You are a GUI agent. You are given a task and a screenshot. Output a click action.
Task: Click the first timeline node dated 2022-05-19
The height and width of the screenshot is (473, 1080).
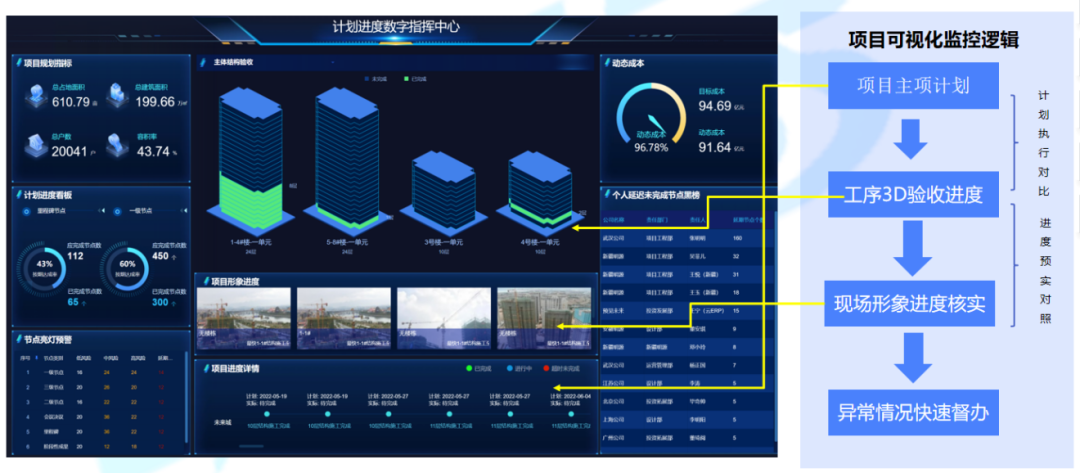point(267,414)
